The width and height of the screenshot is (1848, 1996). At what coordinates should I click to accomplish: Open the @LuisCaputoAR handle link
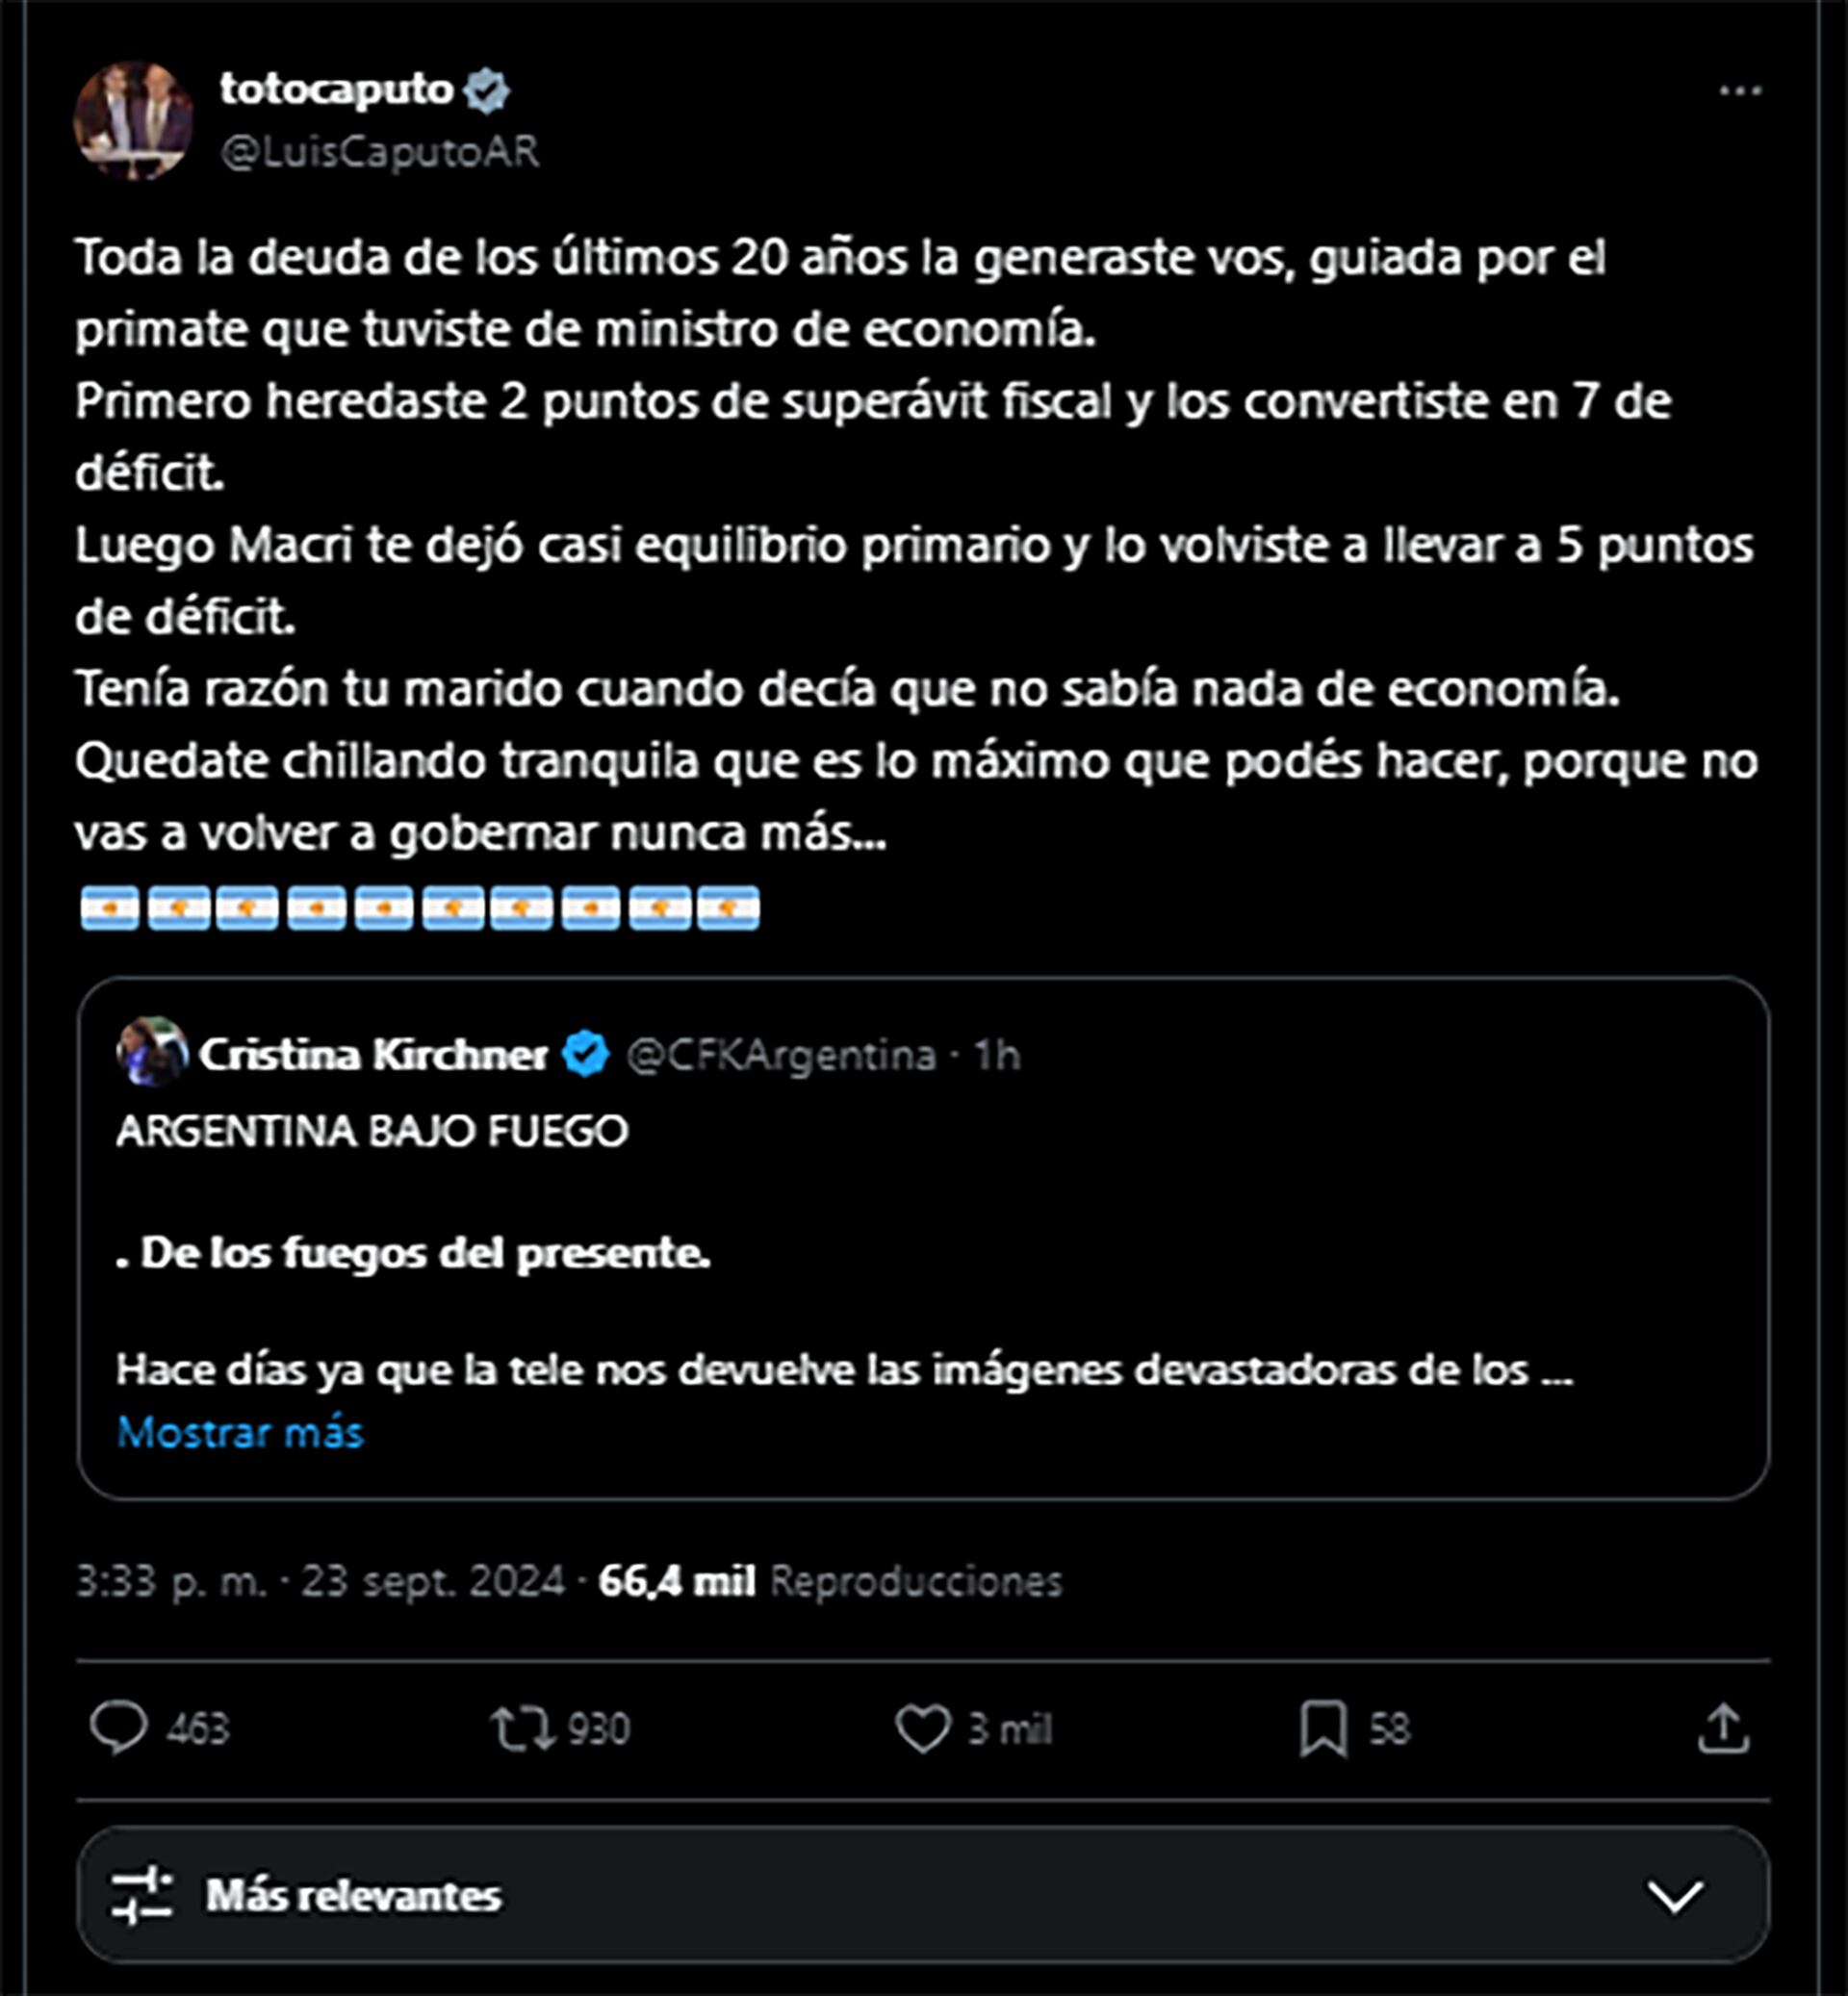(379, 152)
